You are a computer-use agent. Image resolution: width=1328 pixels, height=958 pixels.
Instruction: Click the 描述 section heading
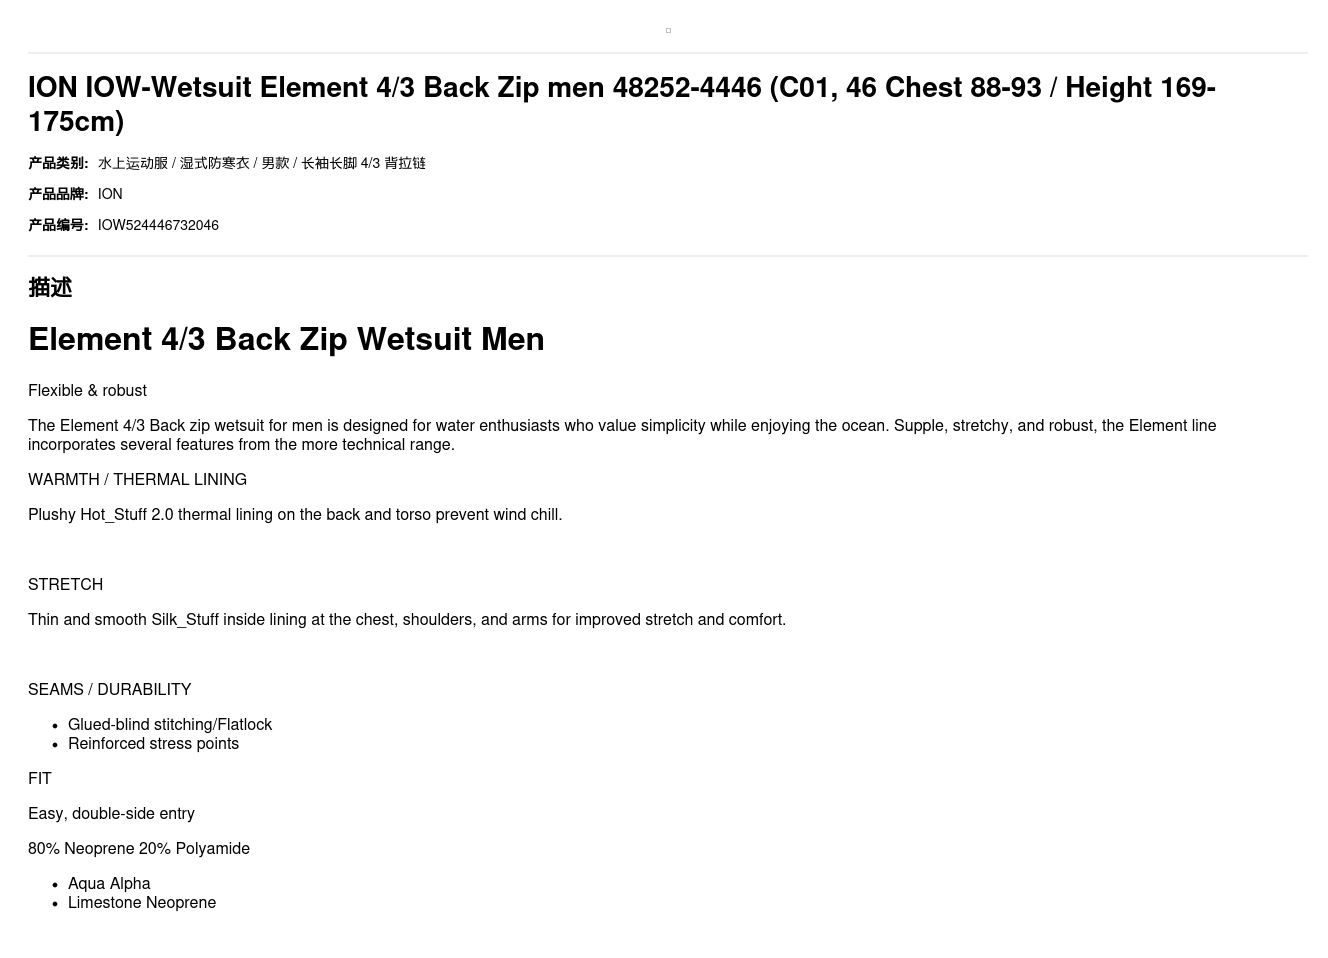[x=50, y=288]
